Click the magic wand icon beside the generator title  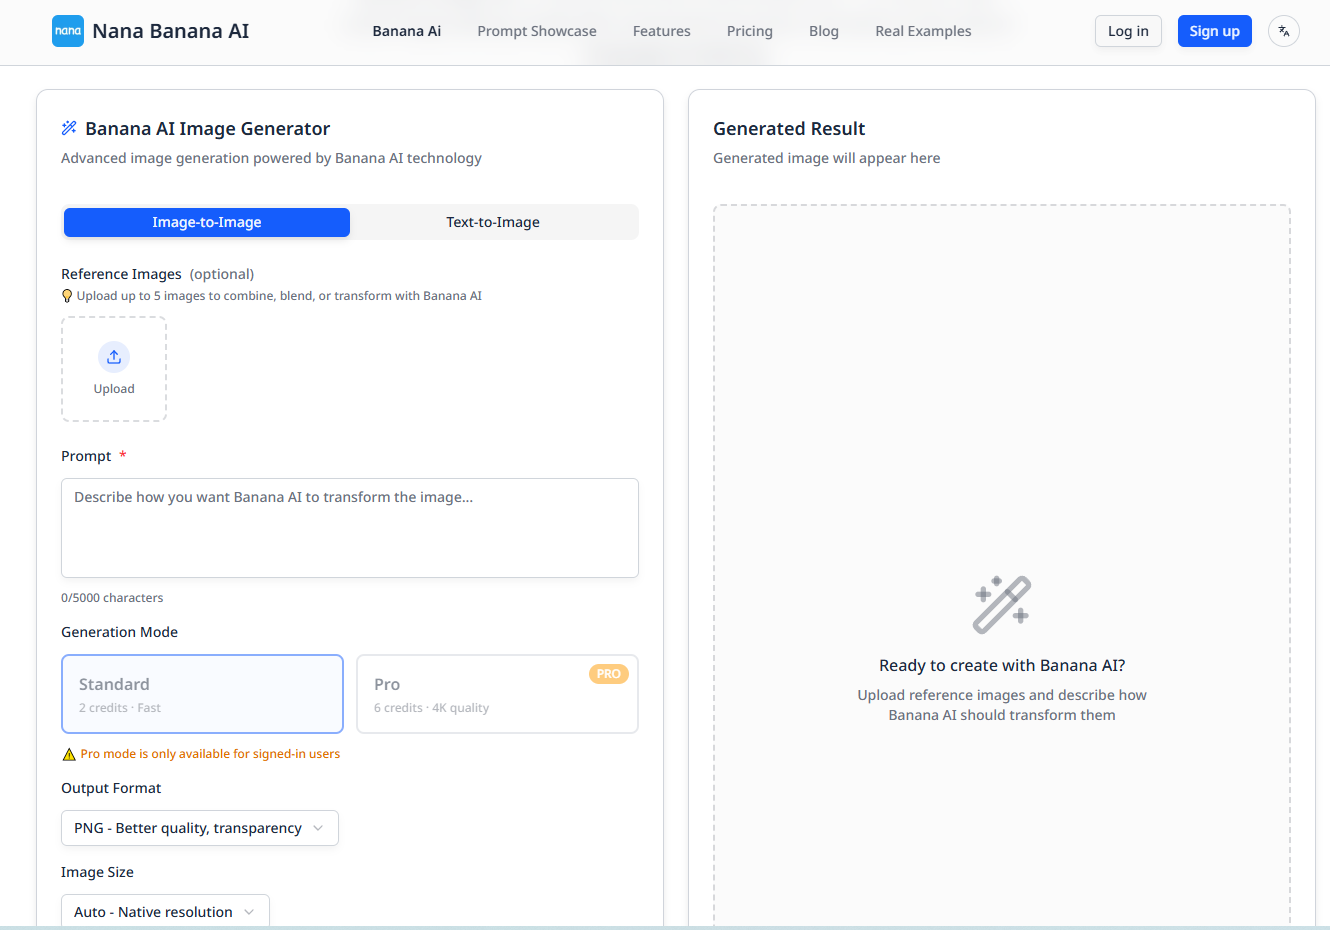[68, 127]
